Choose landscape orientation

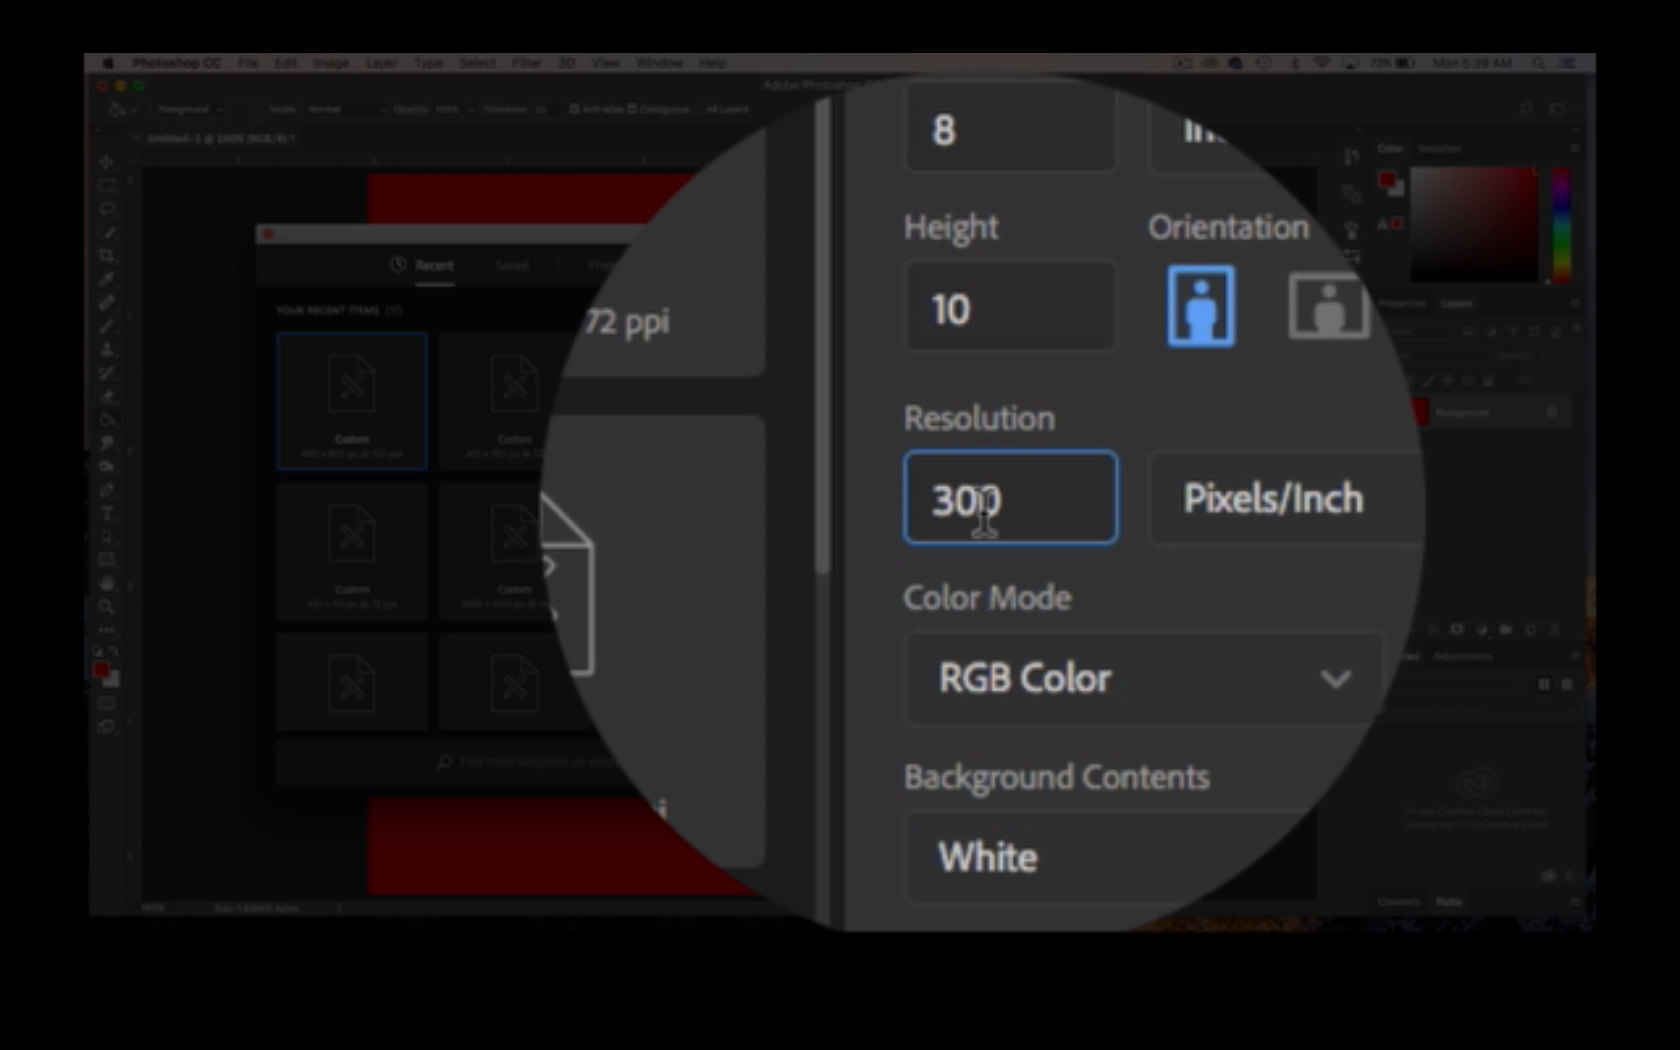pyautogui.click(x=1328, y=306)
